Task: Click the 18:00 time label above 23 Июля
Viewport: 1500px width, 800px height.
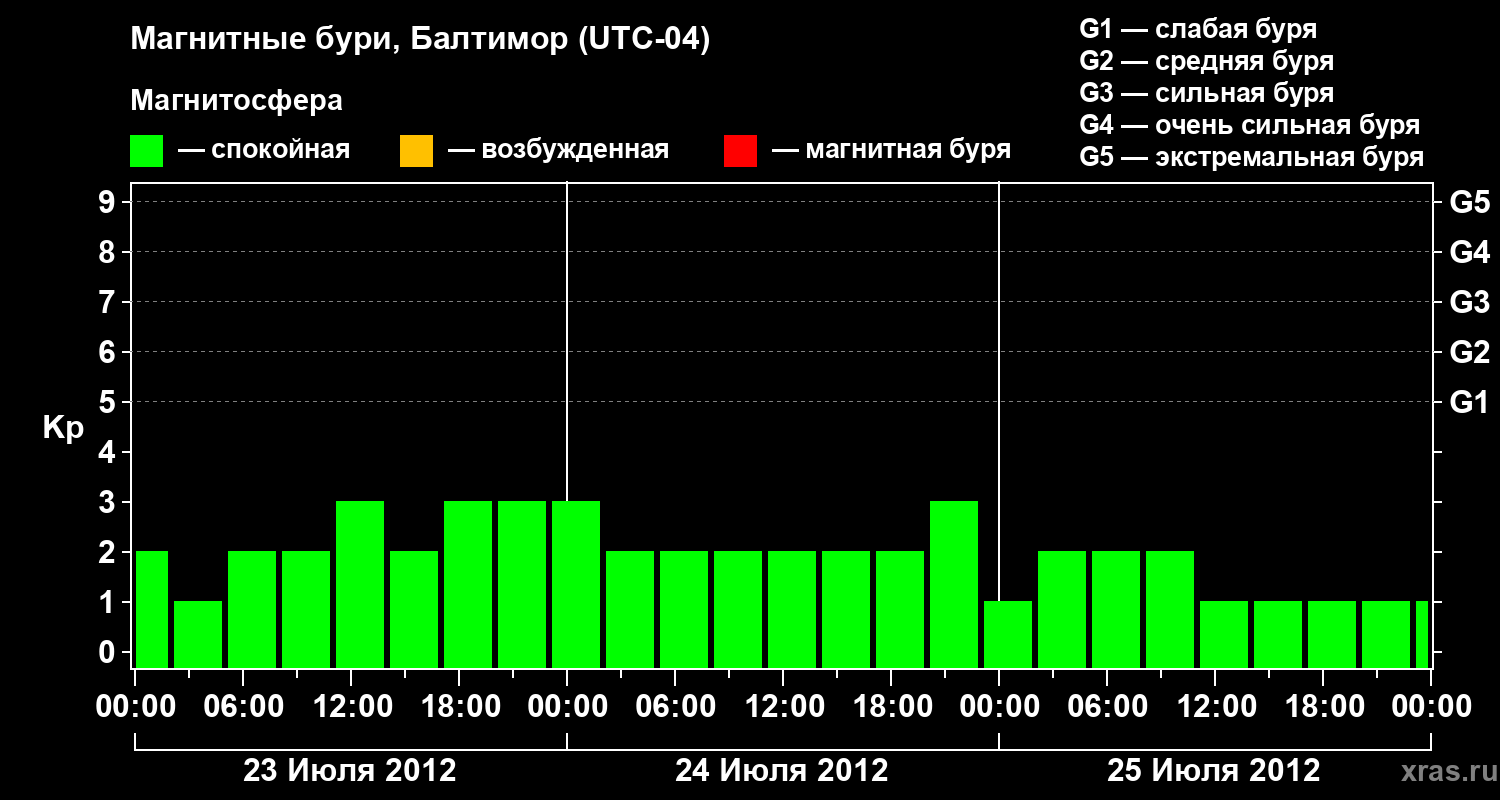Action: click(459, 707)
